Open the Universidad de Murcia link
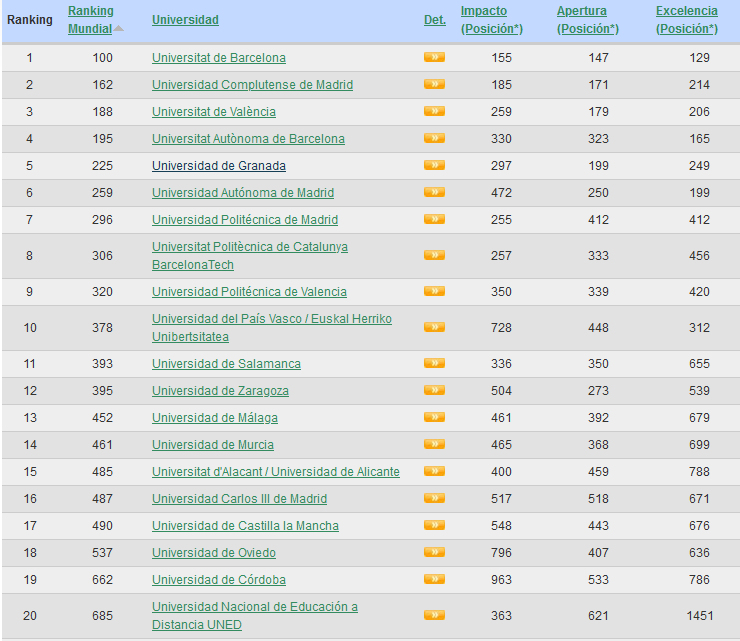 coord(212,445)
